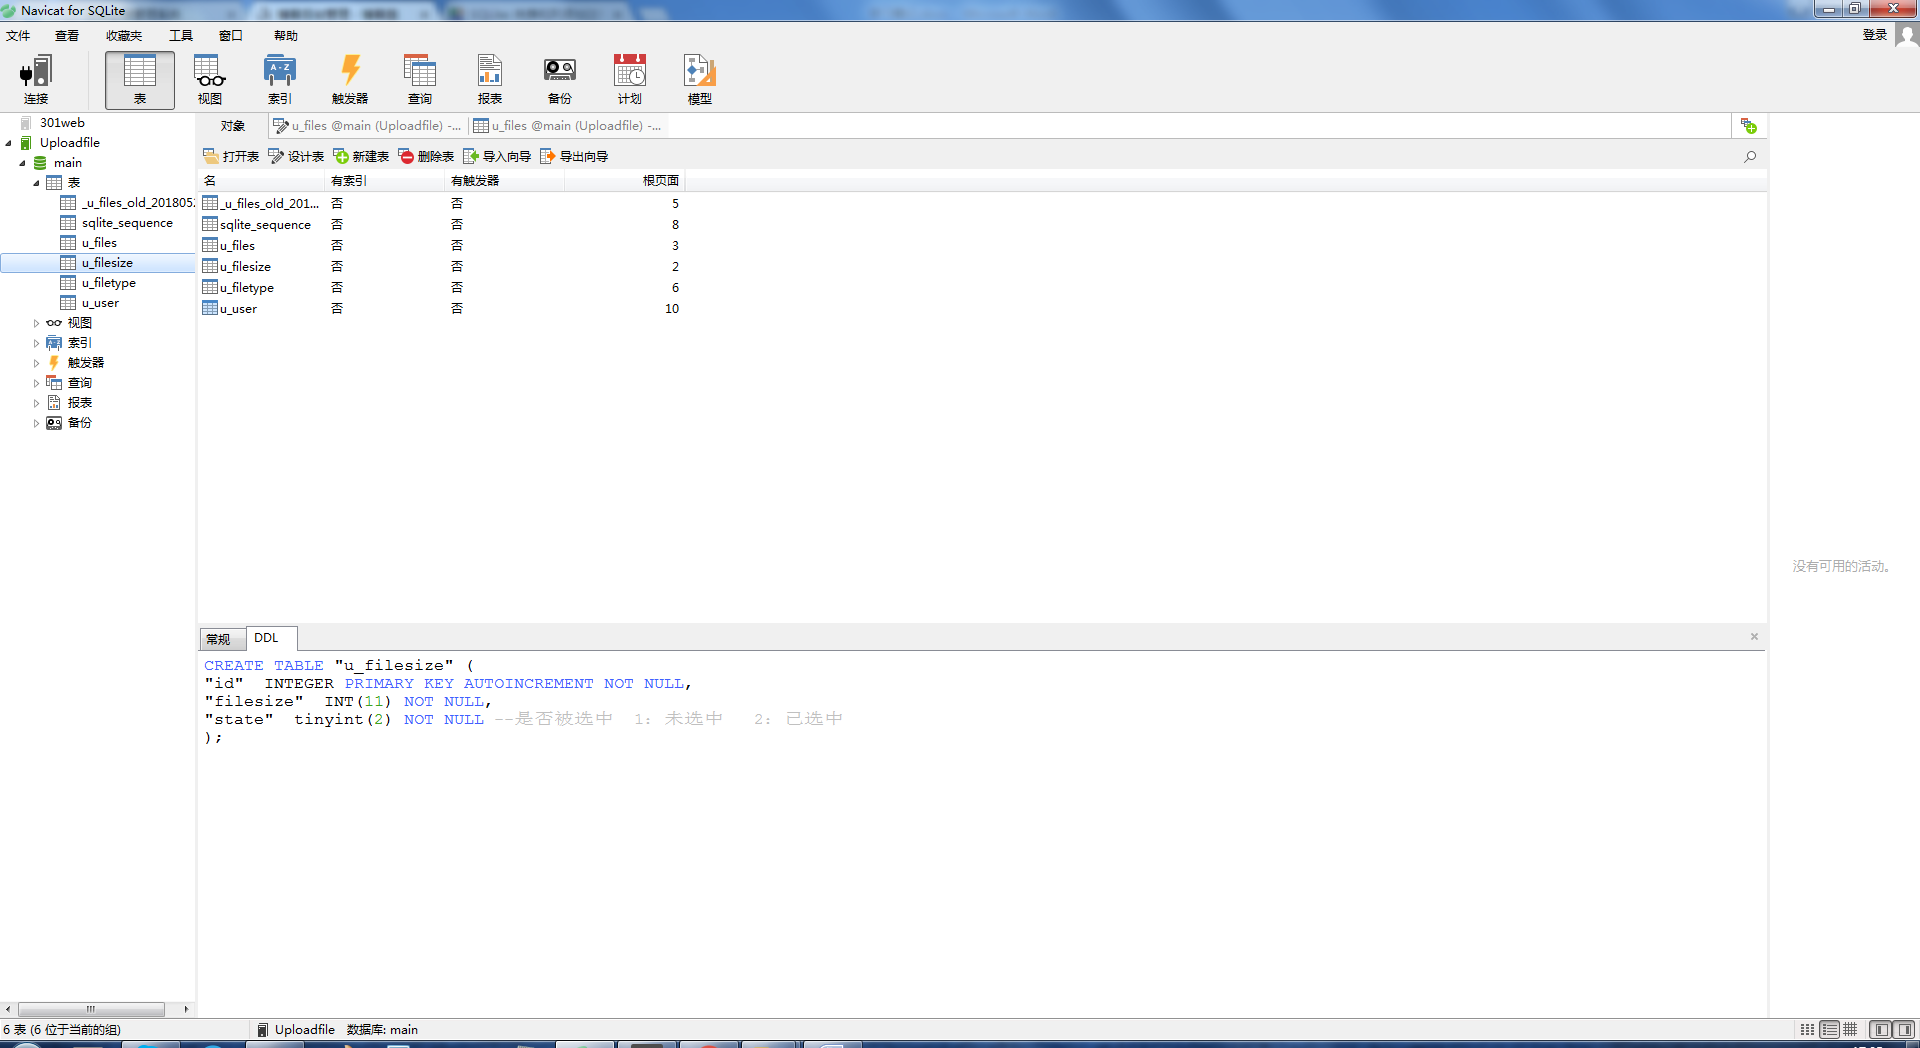Viewport: 1920px width, 1048px height.
Task: Open the Backup (备份) toolbar icon
Action: click(x=560, y=80)
